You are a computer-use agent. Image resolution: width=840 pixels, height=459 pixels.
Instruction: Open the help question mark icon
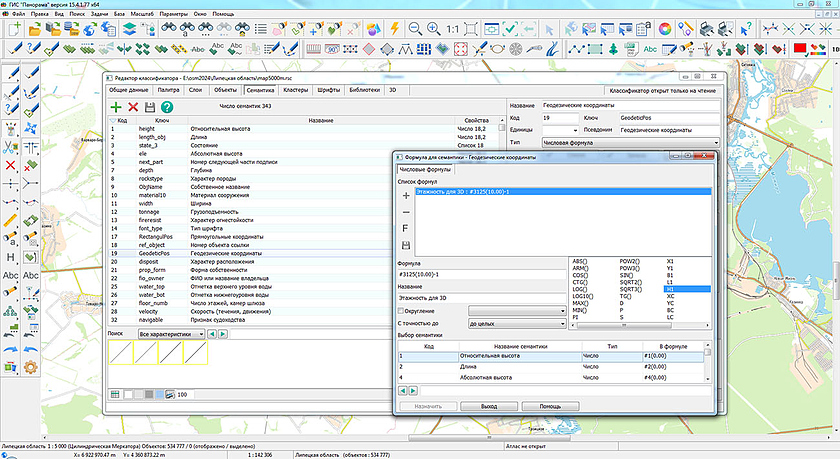click(x=167, y=106)
